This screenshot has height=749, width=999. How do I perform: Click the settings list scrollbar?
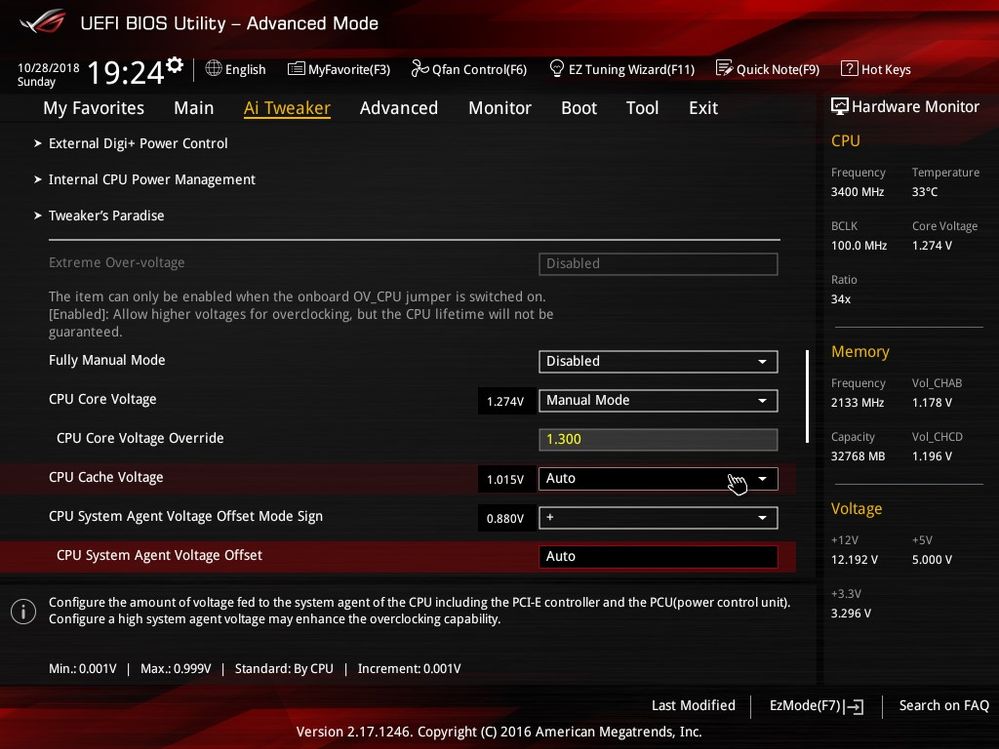pos(807,396)
